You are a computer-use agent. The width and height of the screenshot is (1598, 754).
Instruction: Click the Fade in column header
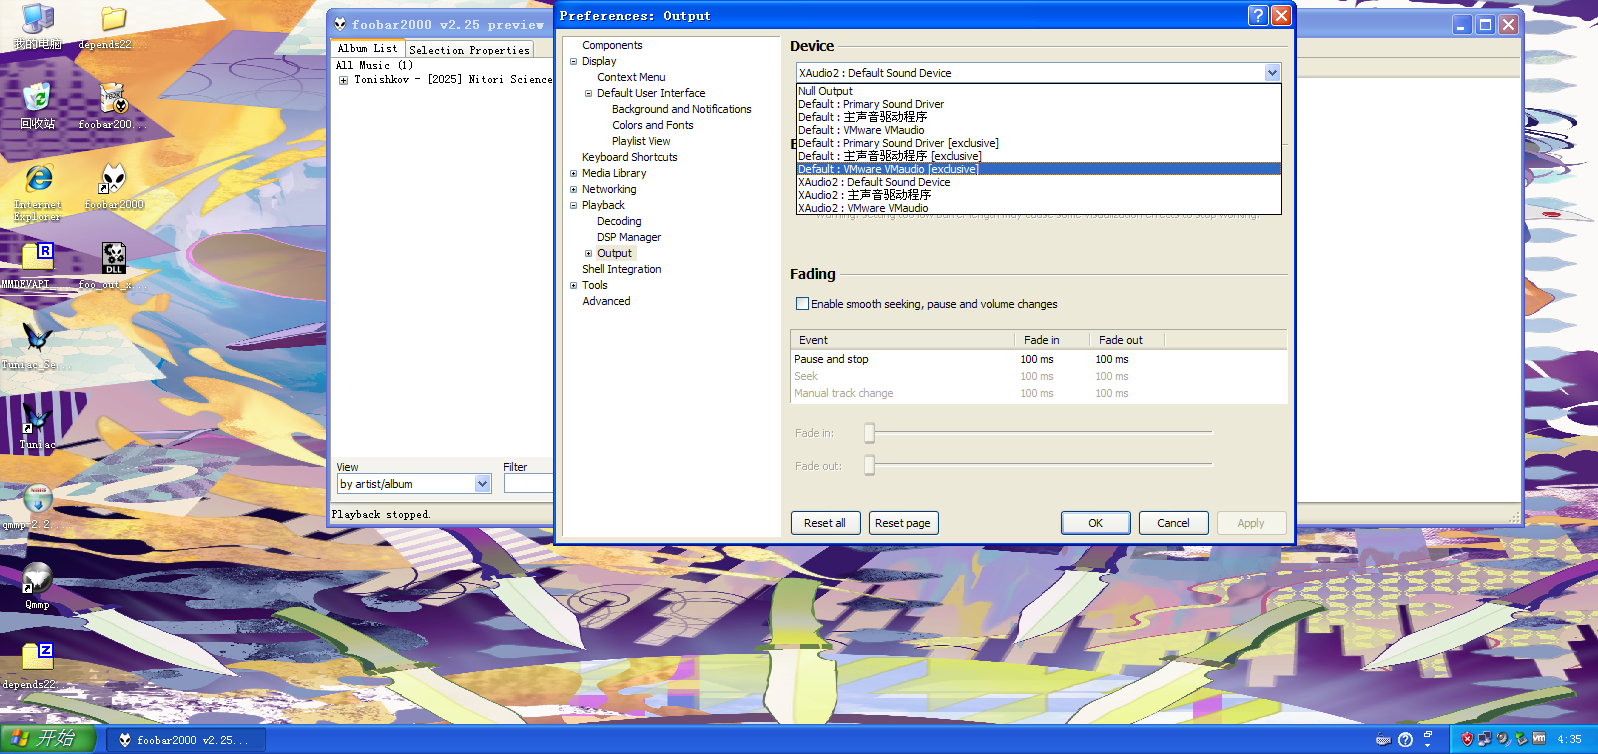(x=1051, y=340)
